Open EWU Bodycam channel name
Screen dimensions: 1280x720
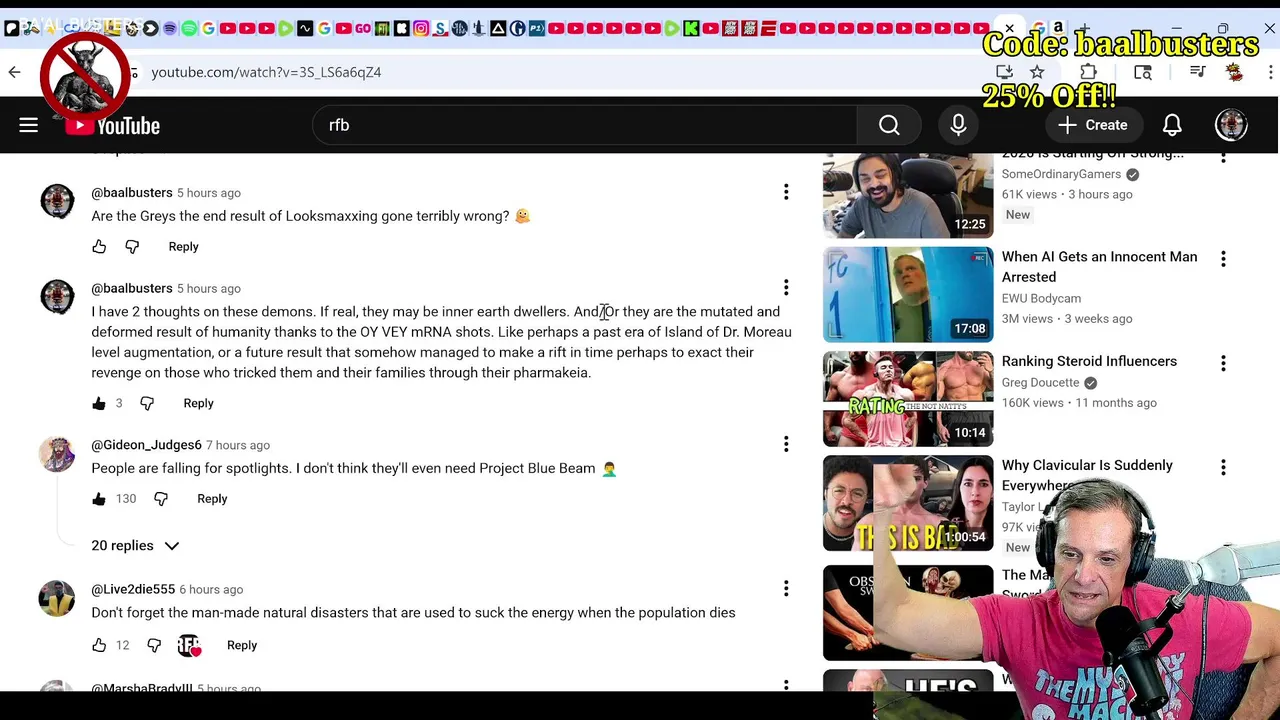tap(1041, 298)
